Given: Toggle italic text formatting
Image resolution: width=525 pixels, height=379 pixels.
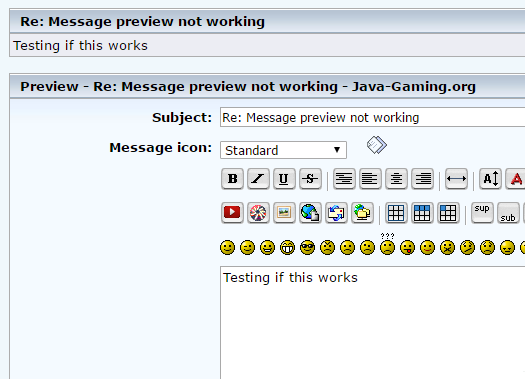Looking at the screenshot, I should tap(258, 179).
